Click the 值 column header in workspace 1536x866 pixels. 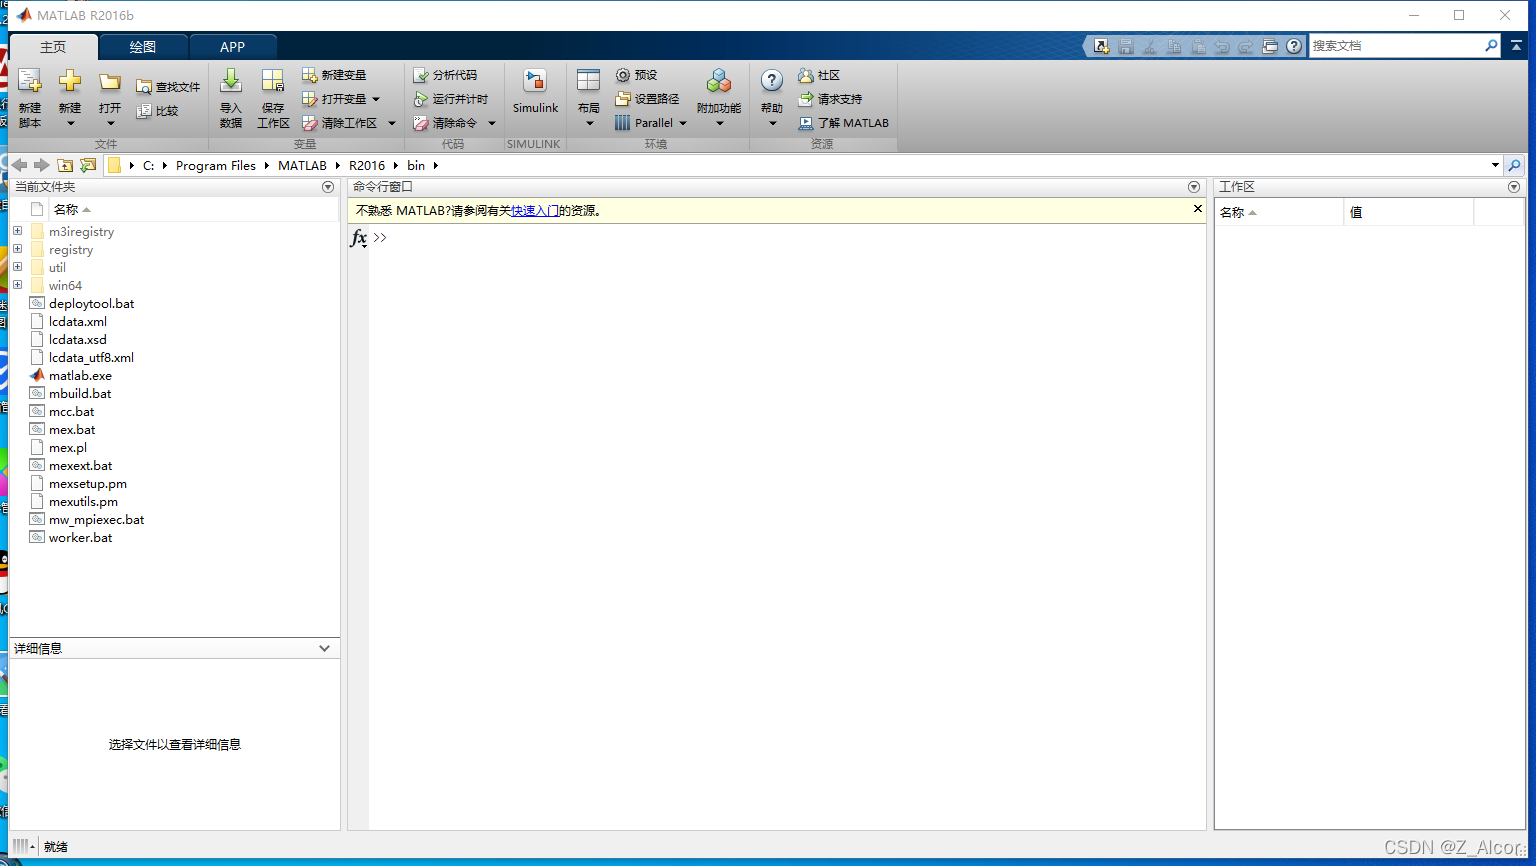point(1408,212)
